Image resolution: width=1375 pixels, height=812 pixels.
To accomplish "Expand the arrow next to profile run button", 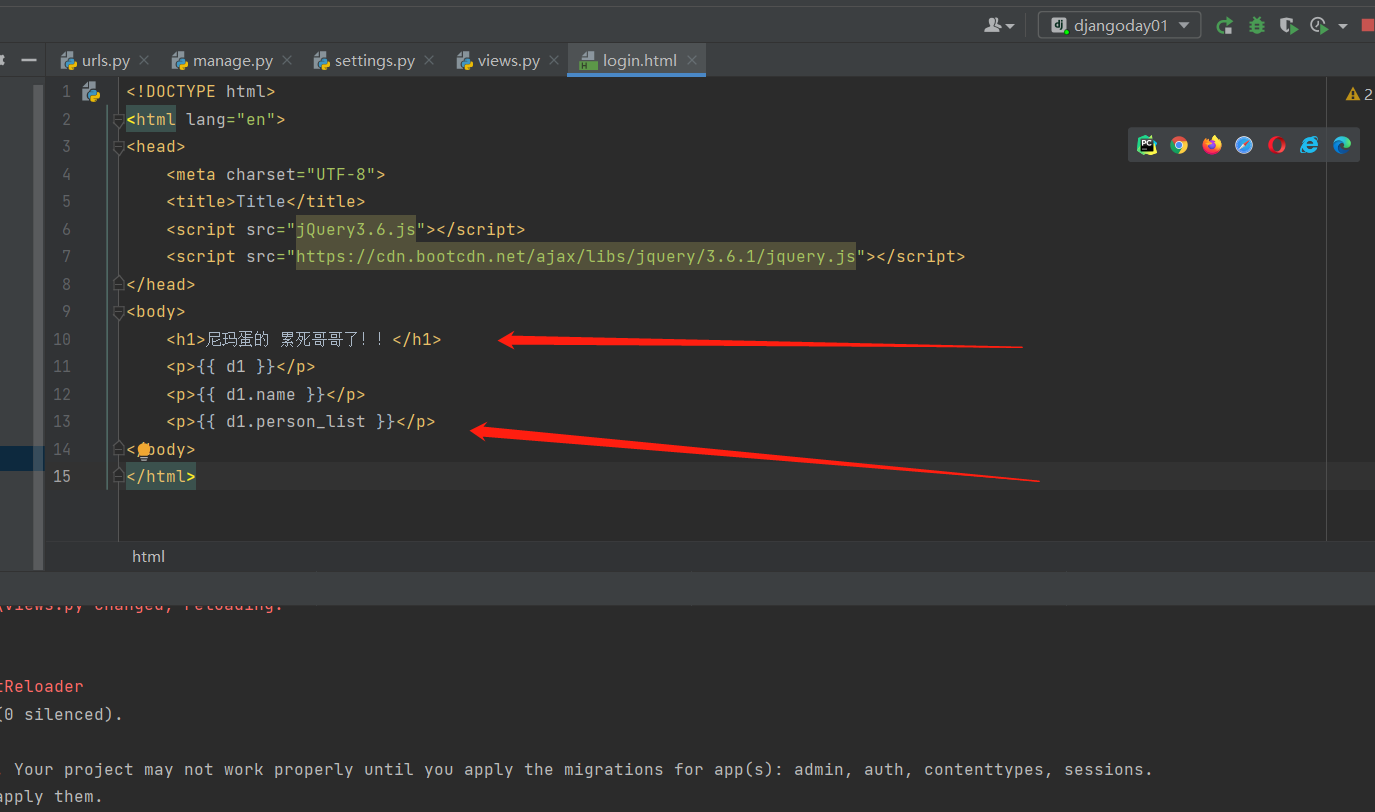I will [1342, 26].
